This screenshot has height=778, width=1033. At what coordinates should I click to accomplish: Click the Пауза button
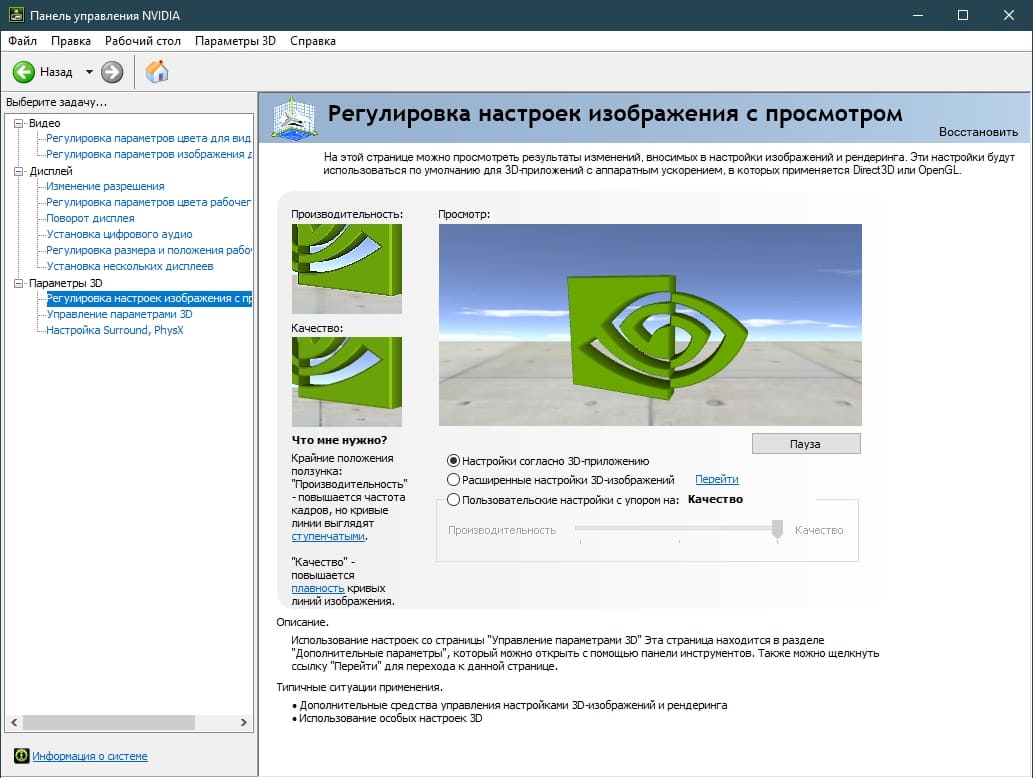coord(806,443)
